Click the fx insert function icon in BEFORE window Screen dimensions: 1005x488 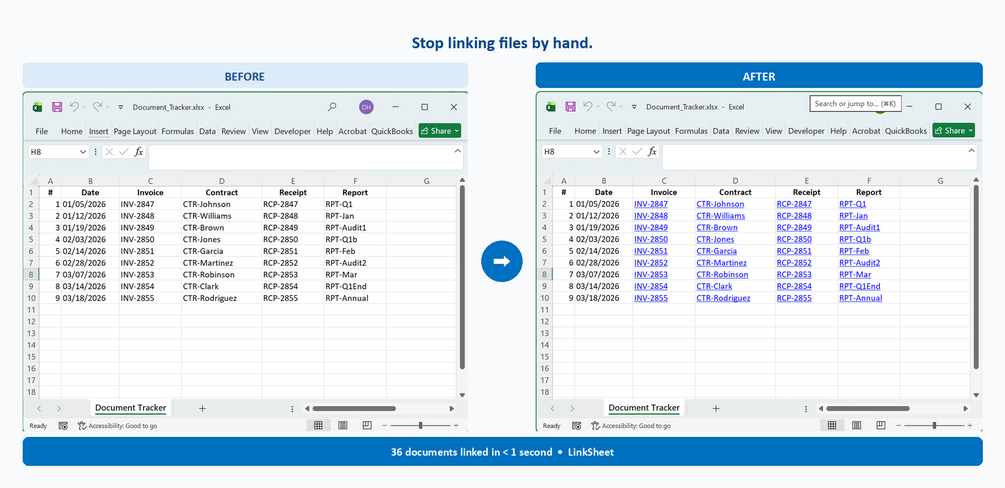tap(138, 152)
